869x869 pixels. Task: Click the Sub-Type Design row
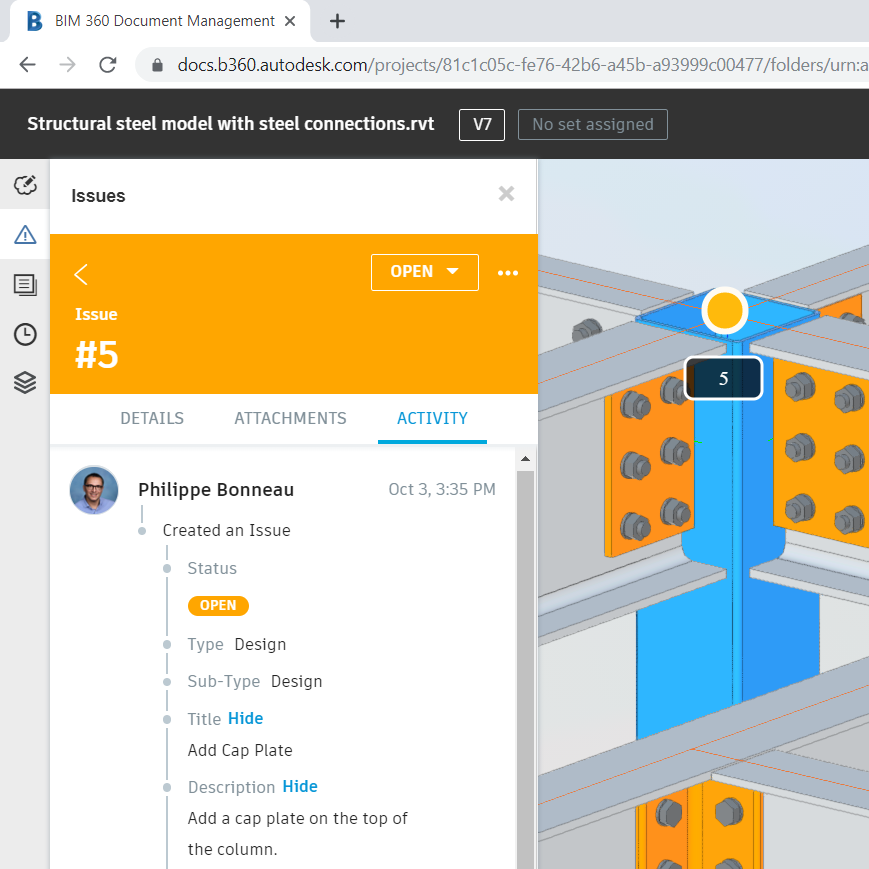(255, 682)
